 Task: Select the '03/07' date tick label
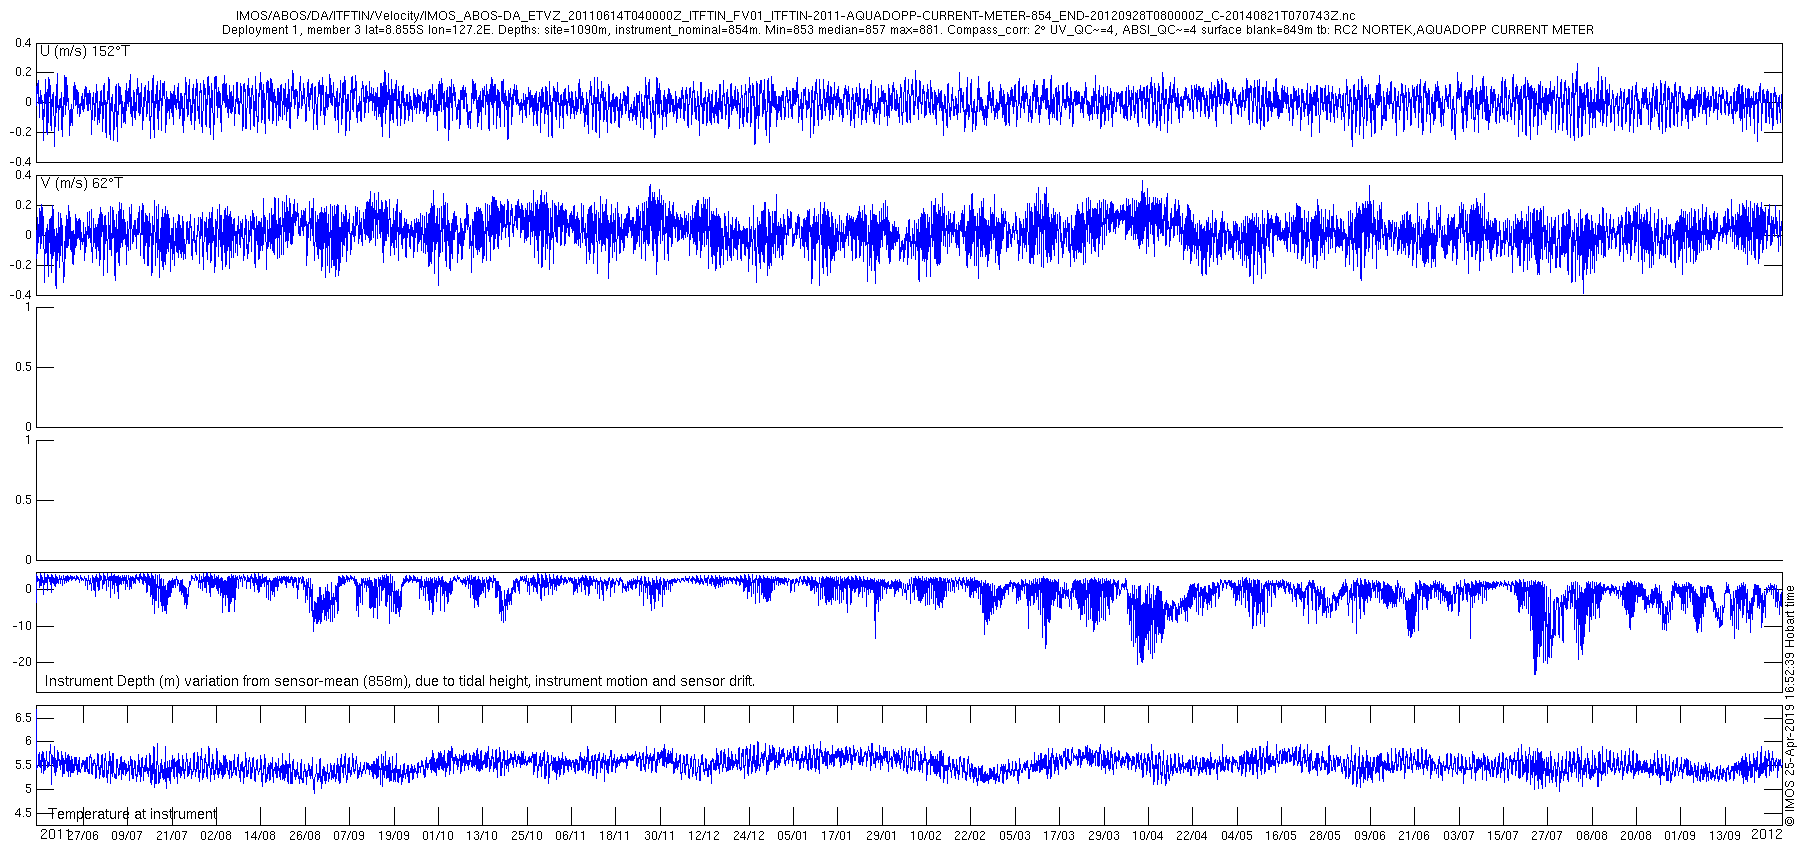click(1459, 836)
